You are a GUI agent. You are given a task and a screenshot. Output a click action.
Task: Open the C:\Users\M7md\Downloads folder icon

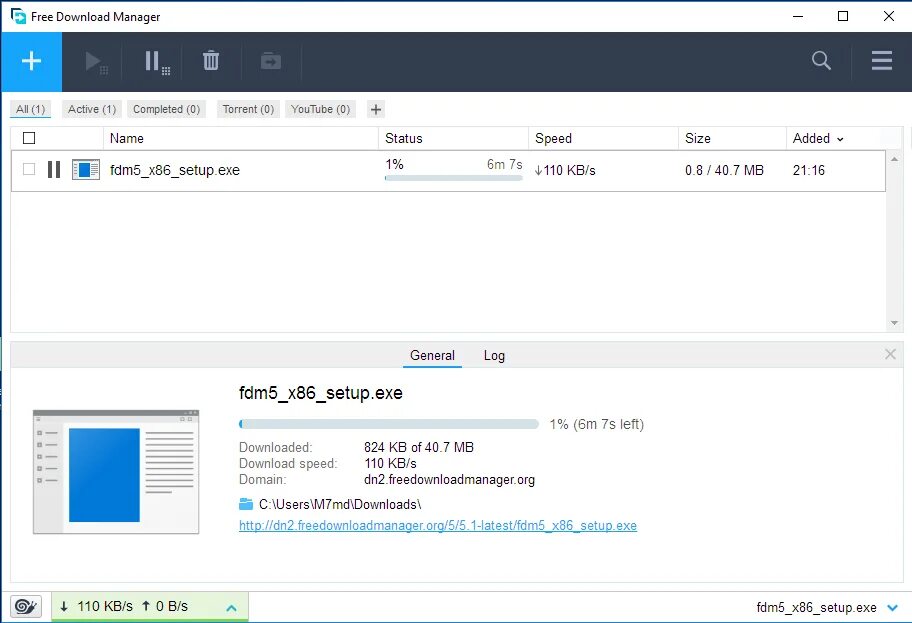(246, 504)
